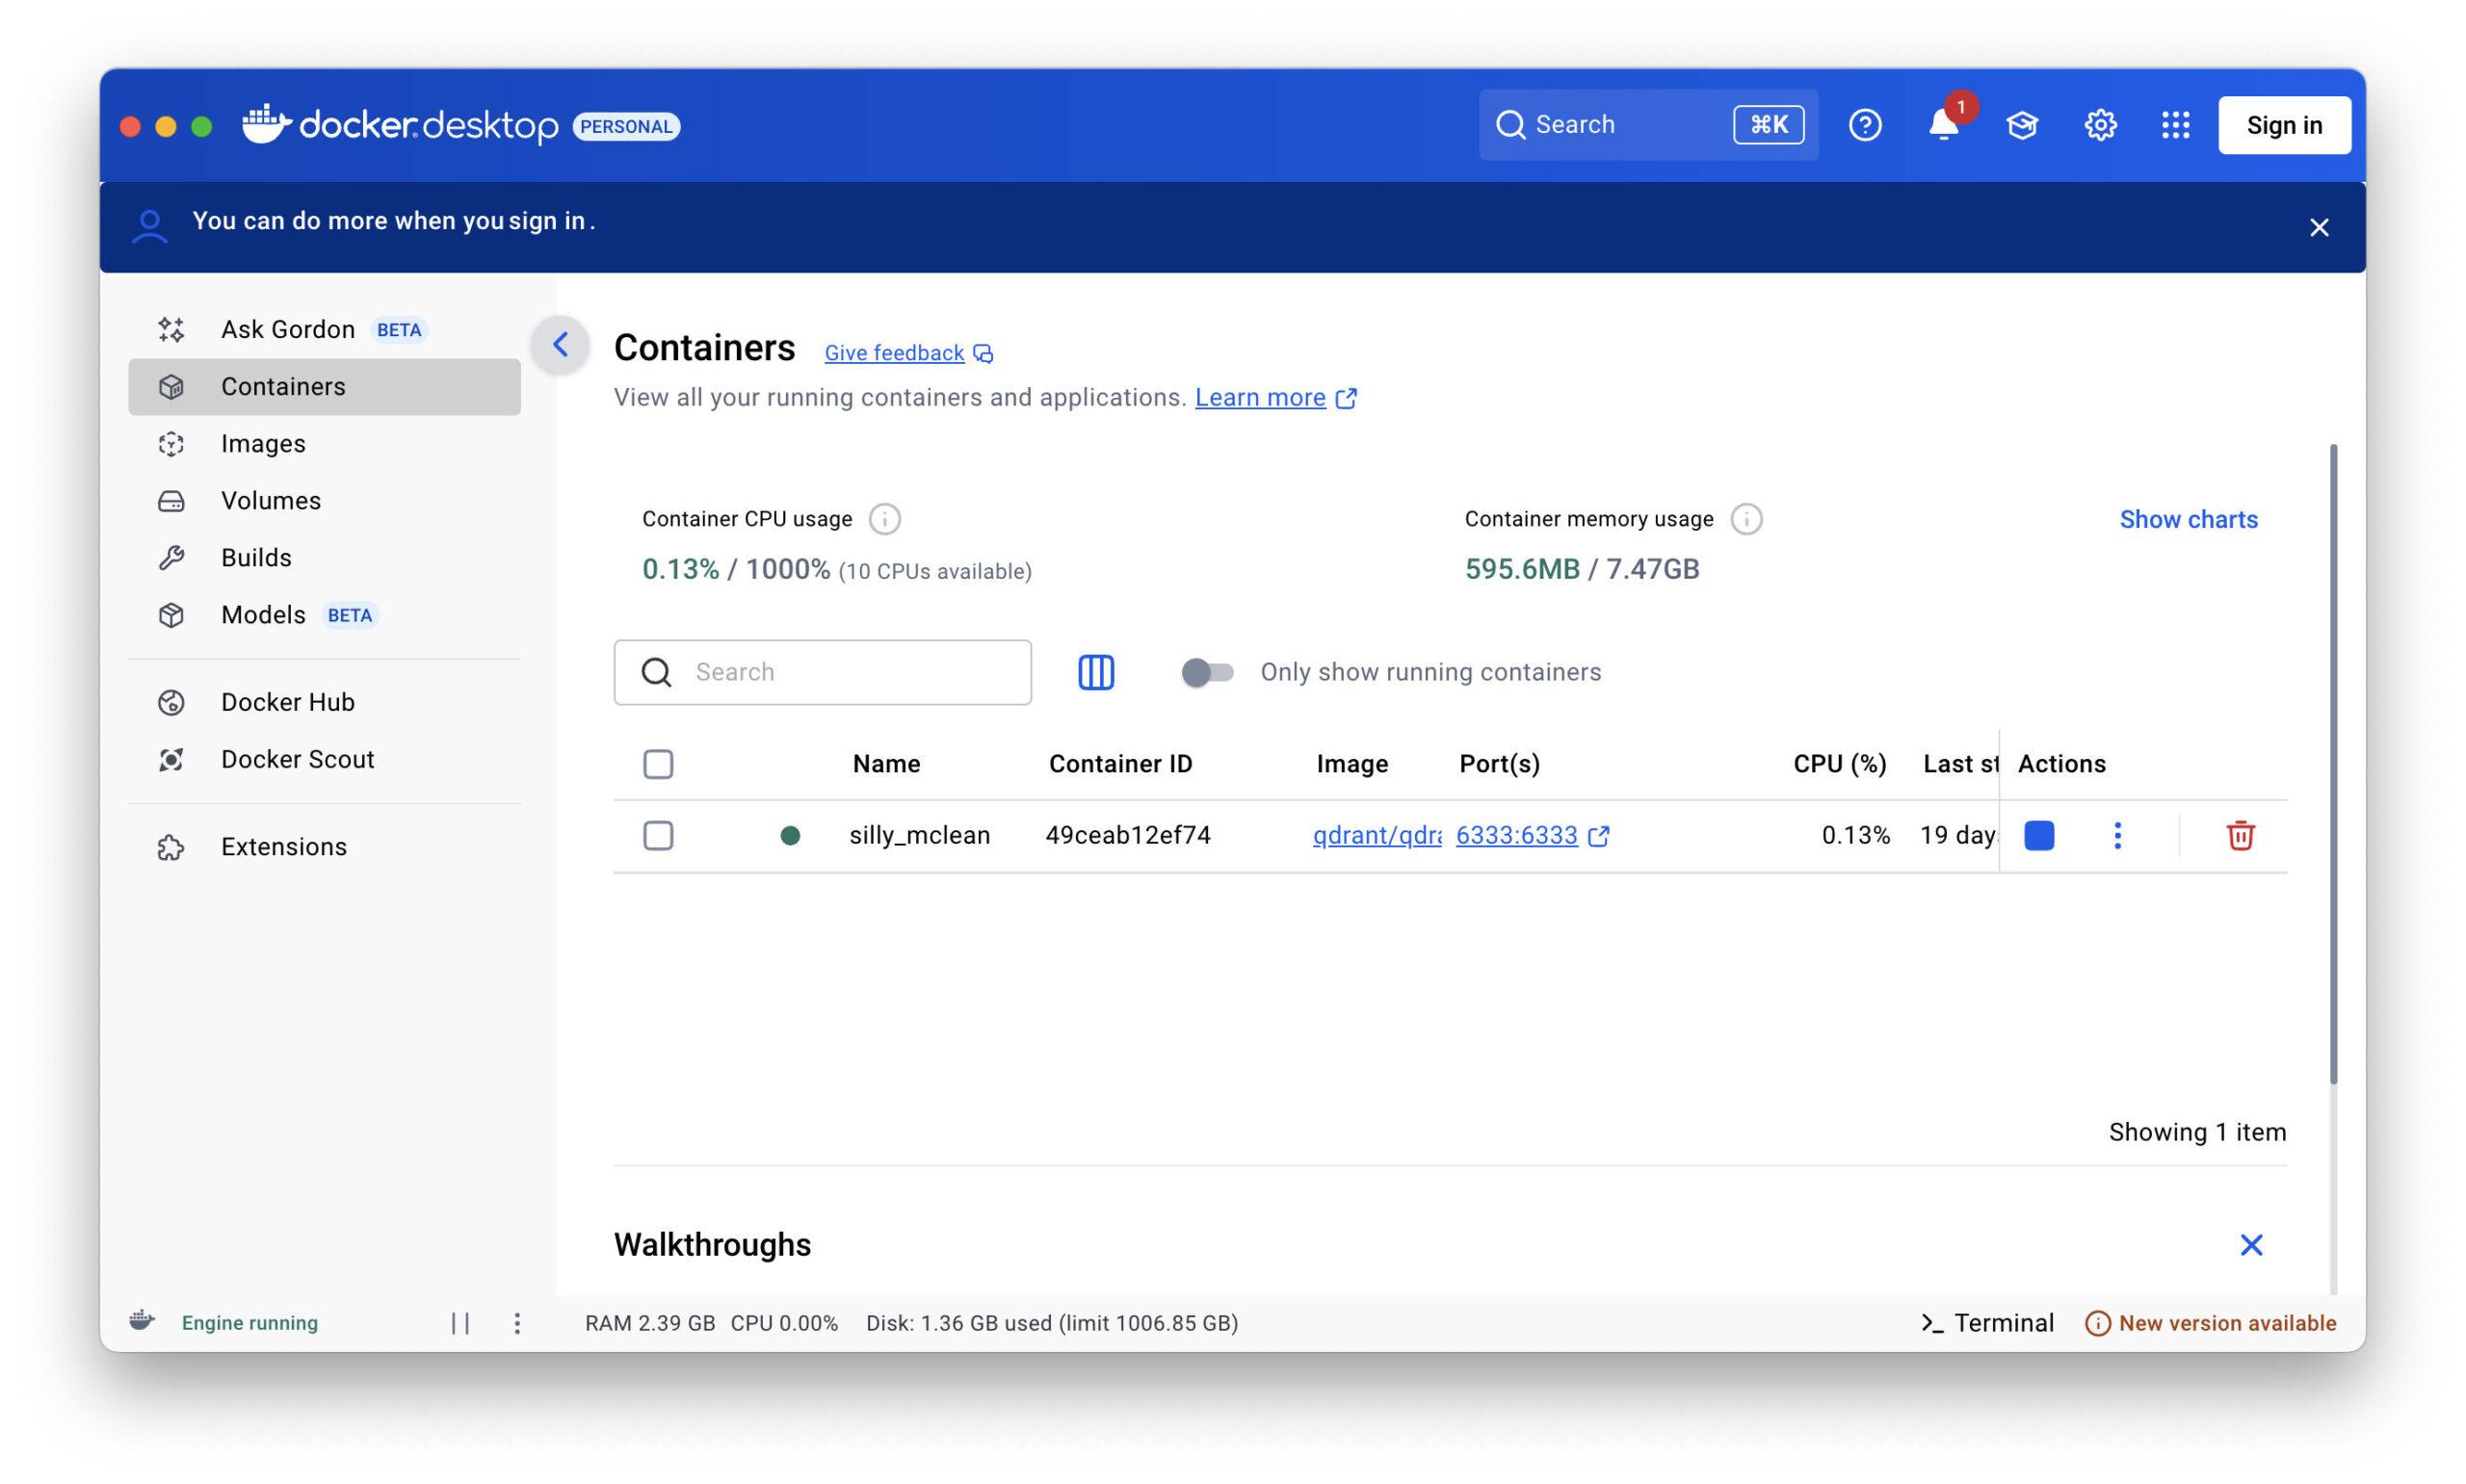Image resolution: width=2466 pixels, height=1484 pixels.
Task: Check the silly_mclean row checkbox
Action: [658, 835]
